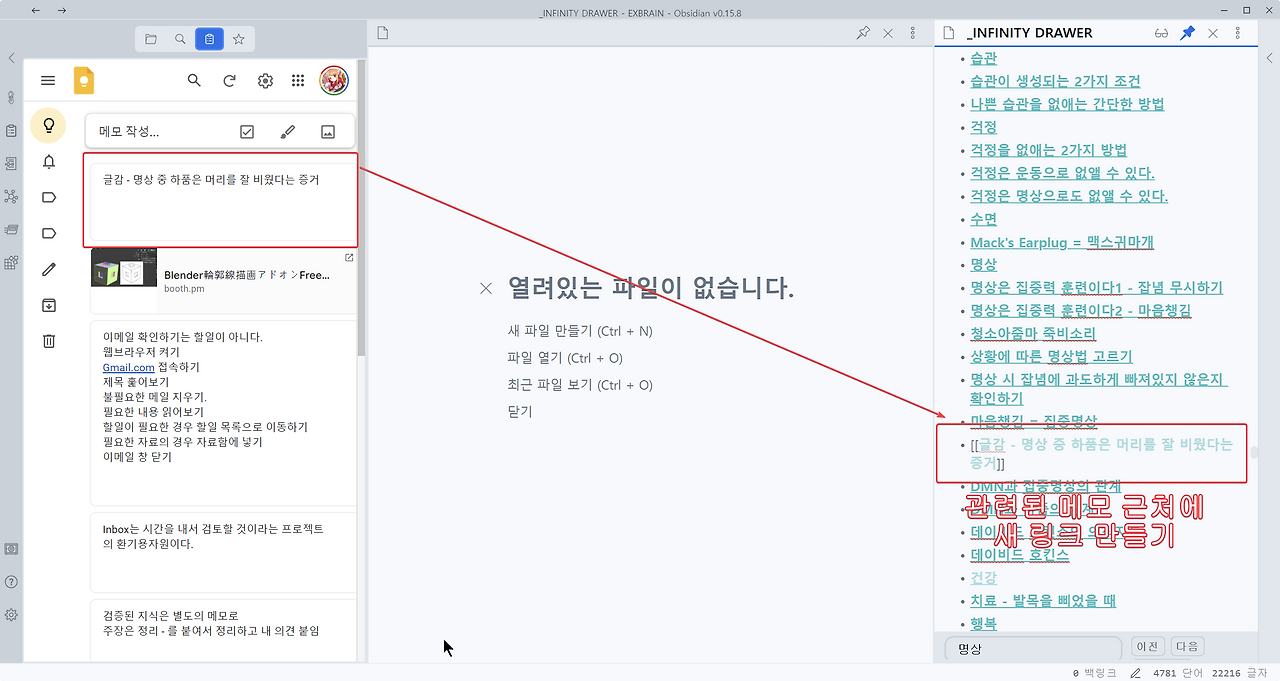The width and height of the screenshot is (1280, 681).
Task: Open the Gmail.com link in Keep note
Action: [x=128, y=367]
